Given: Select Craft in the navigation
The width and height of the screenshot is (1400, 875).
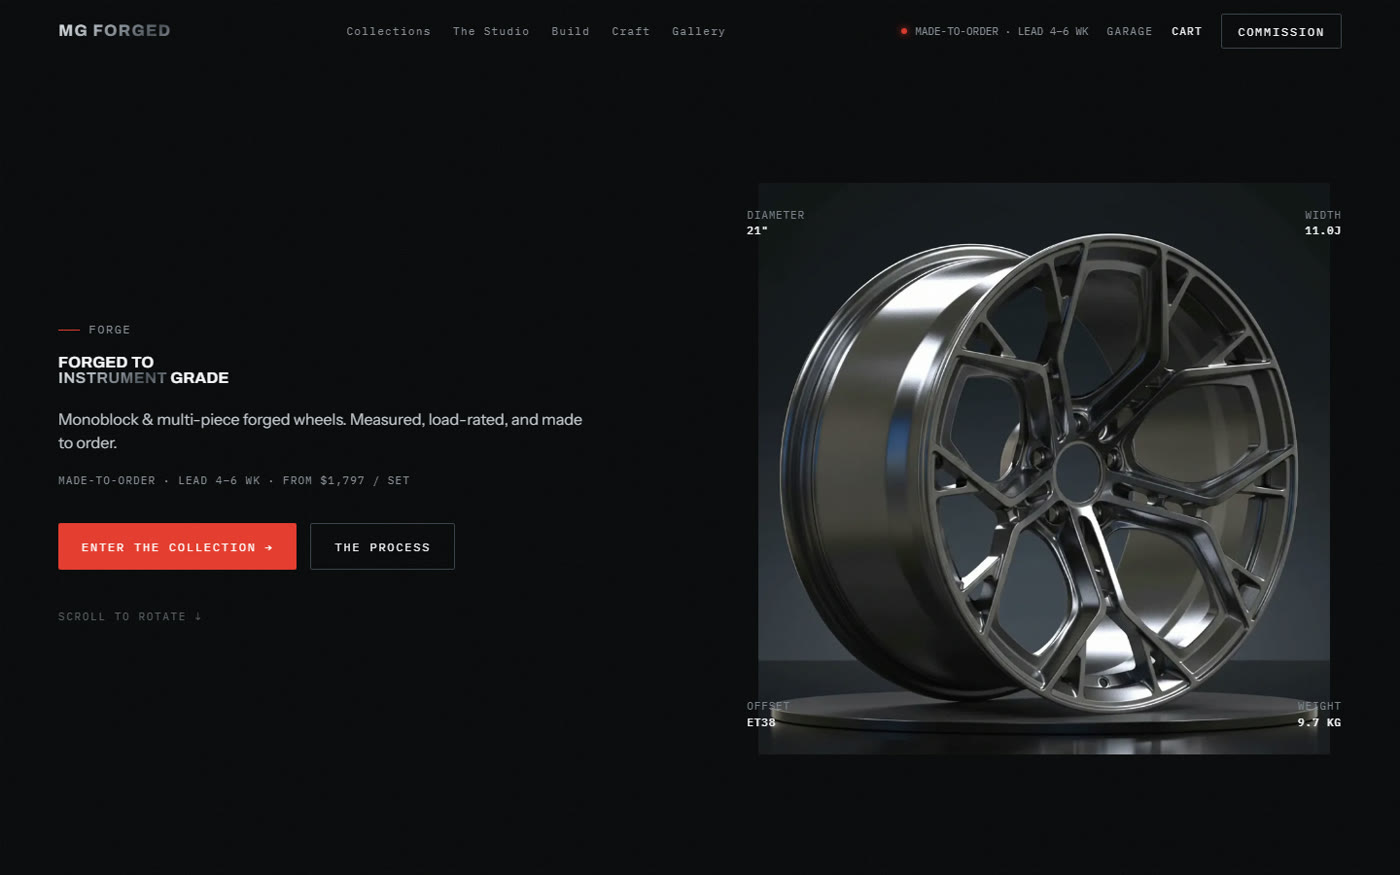Looking at the screenshot, I should (631, 32).
